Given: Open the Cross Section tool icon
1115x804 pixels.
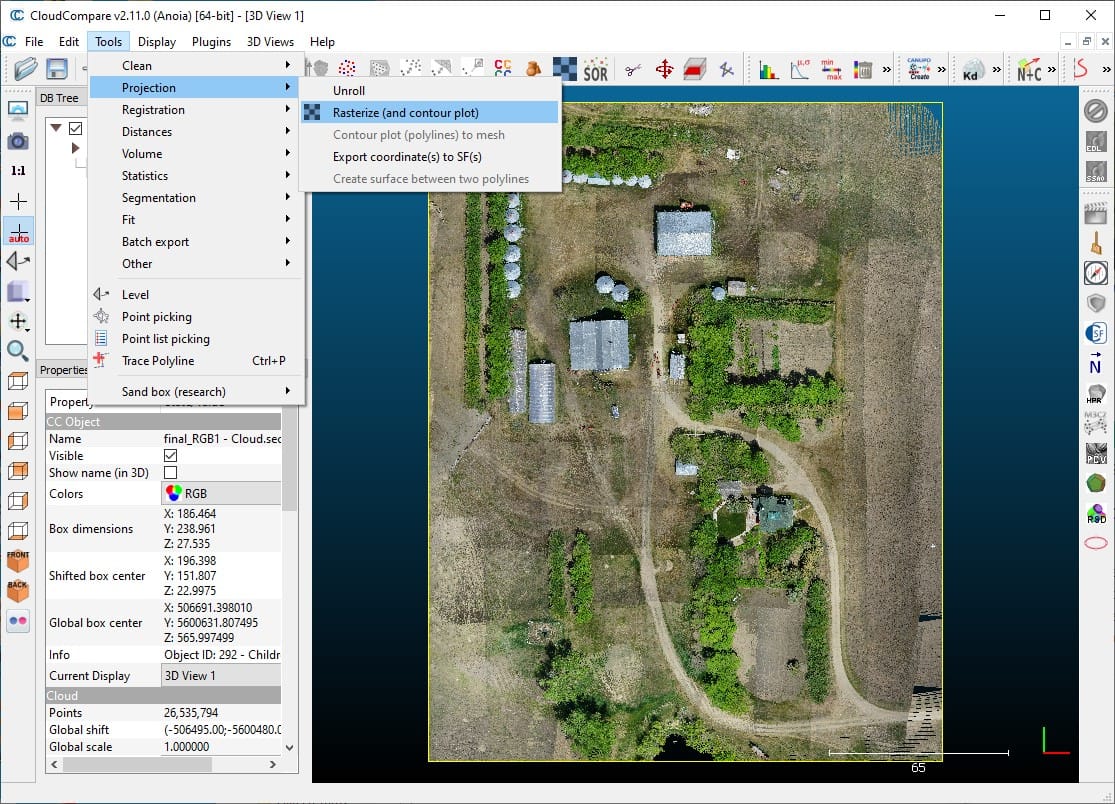Looking at the screenshot, I should click(x=695, y=69).
